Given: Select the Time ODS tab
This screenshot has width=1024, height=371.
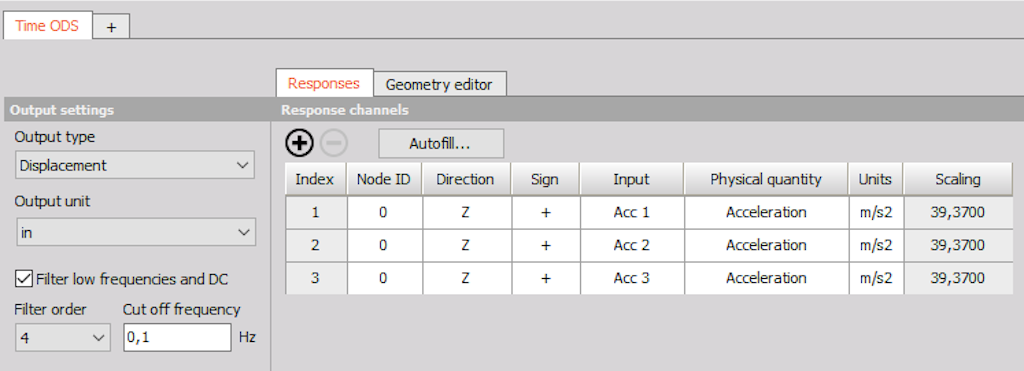Looking at the screenshot, I should pos(47,25).
